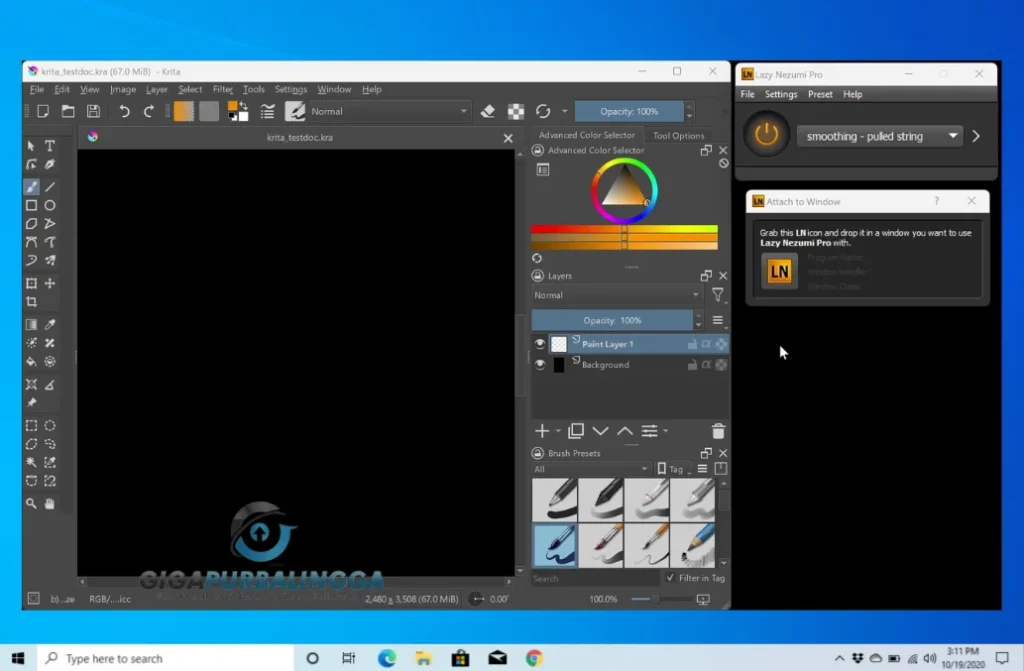1024x671 pixels.
Task: Toggle visibility of the Background layer
Action: pyautogui.click(x=540, y=365)
